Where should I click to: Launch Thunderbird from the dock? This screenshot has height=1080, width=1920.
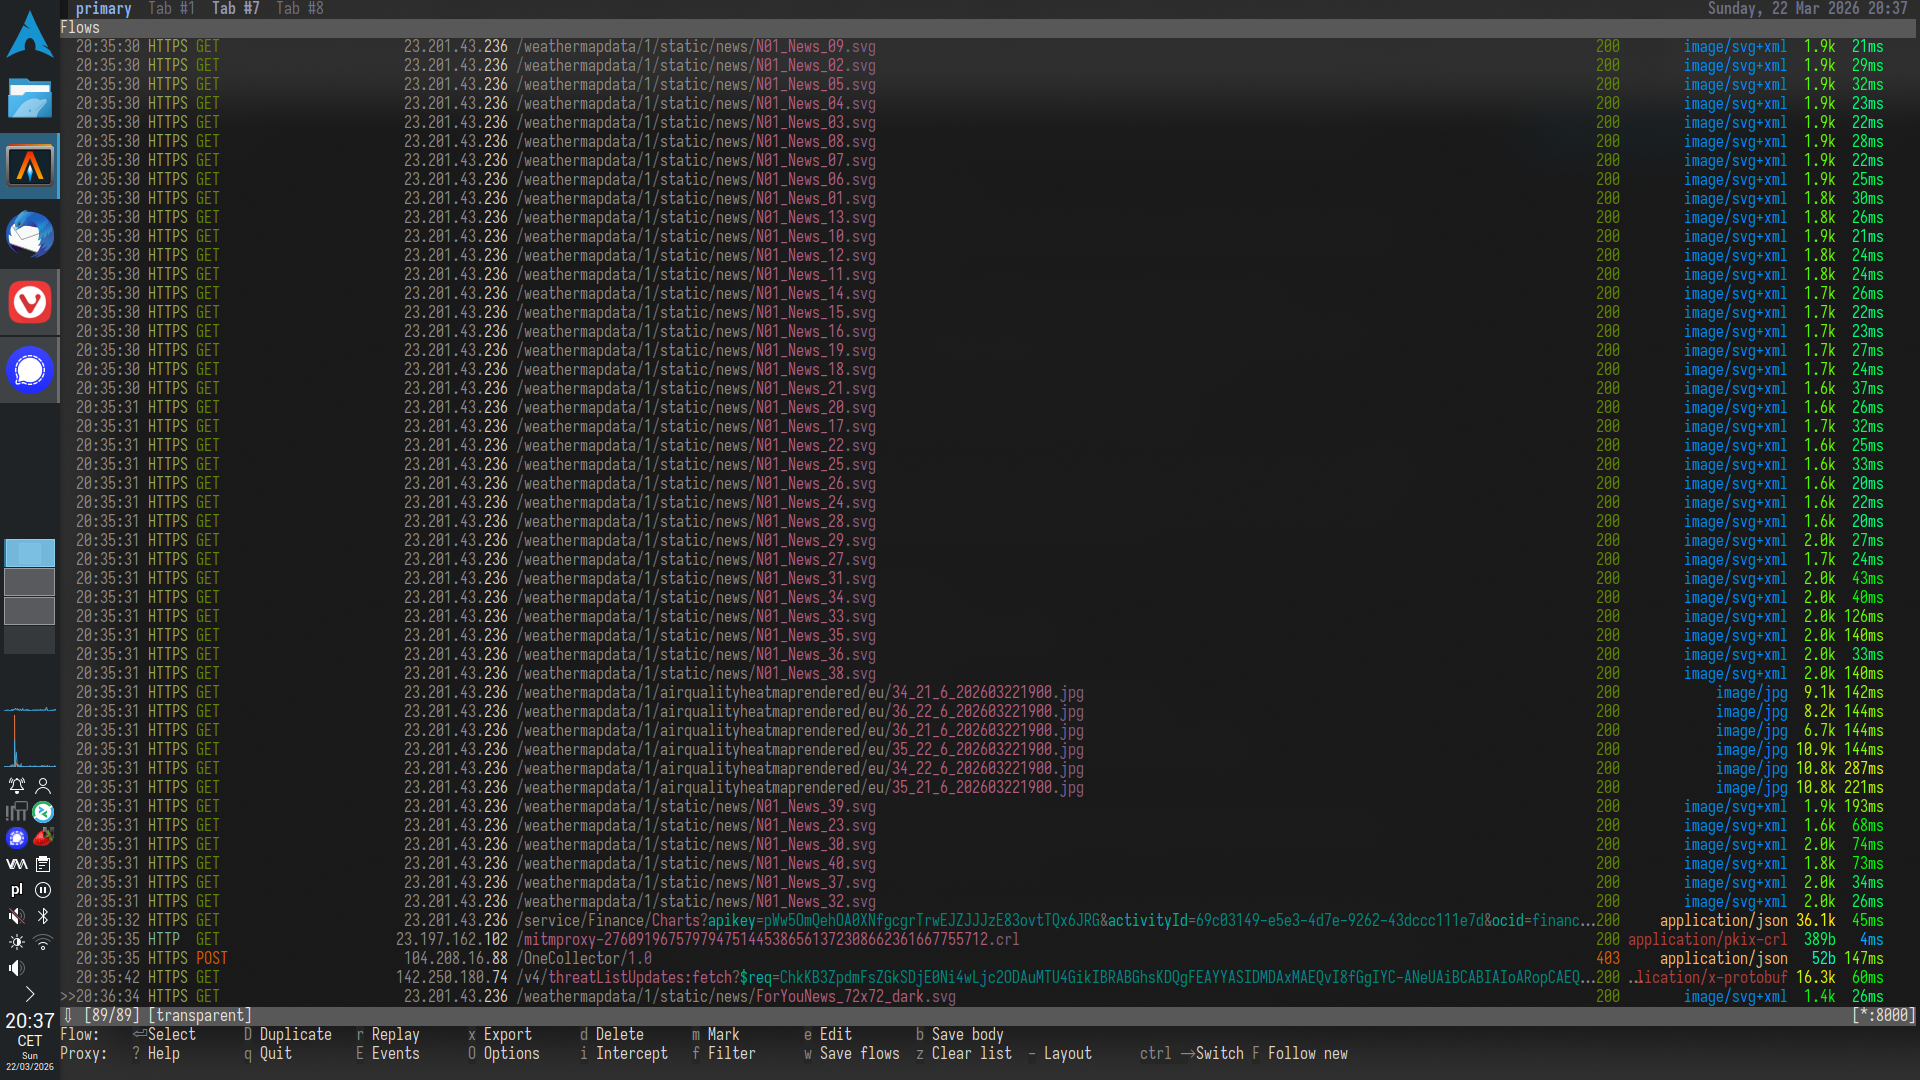(30, 235)
